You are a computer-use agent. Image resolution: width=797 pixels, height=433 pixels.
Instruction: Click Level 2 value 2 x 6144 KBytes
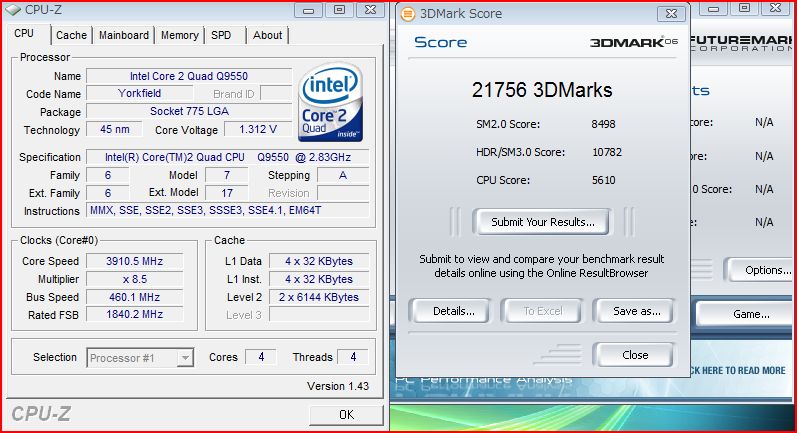pyautogui.click(x=319, y=297)
